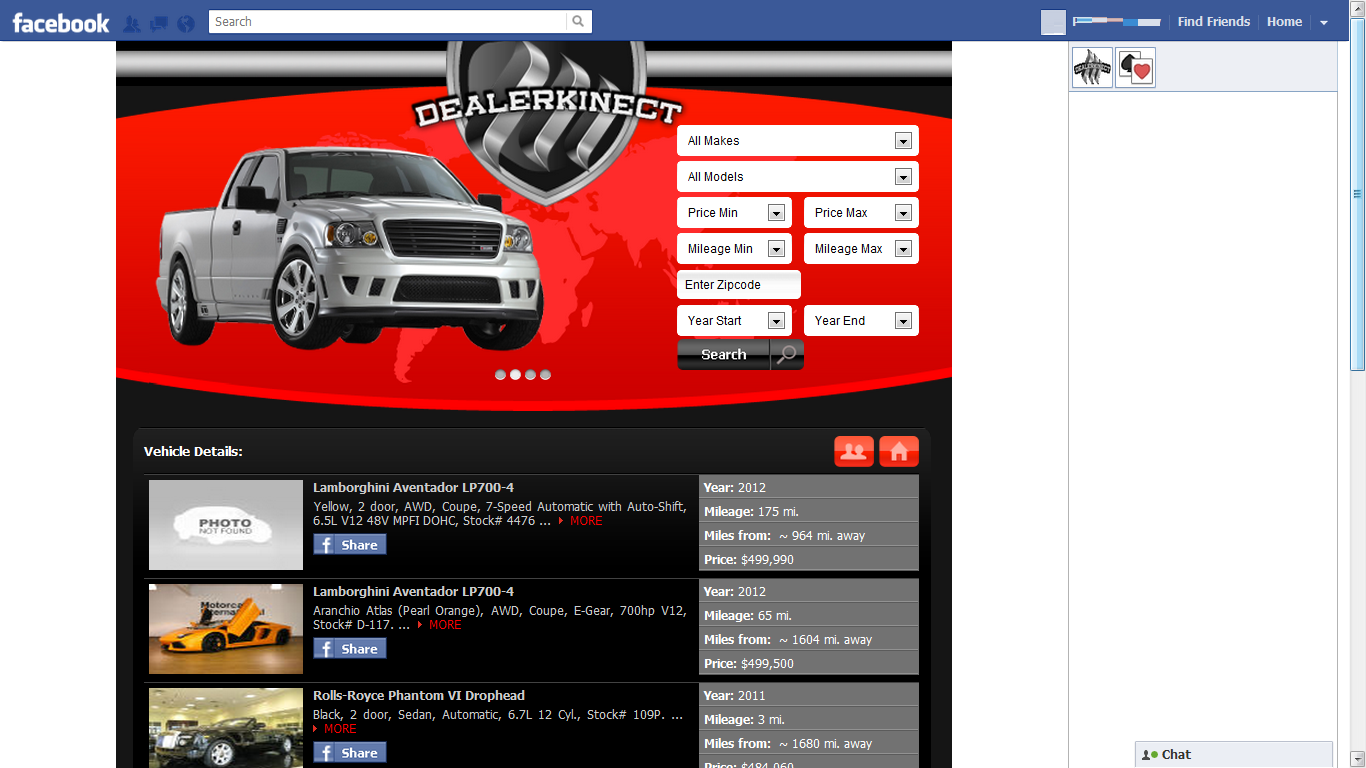Open the first Lamborghini Aventador LP700-4 title
The height and width of the screenshot is (768, 1366).
(413, 488)
